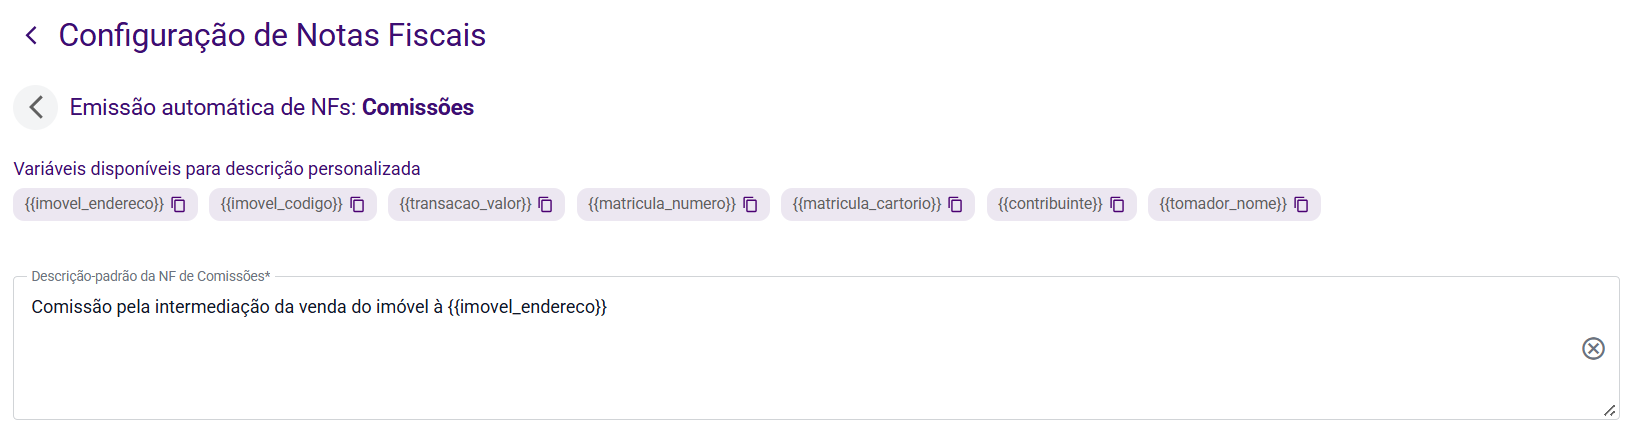This screenshot has width=1646, height=441.
Task: Select the {{imovel_endereco}} chip label
Action: point(94,204)
